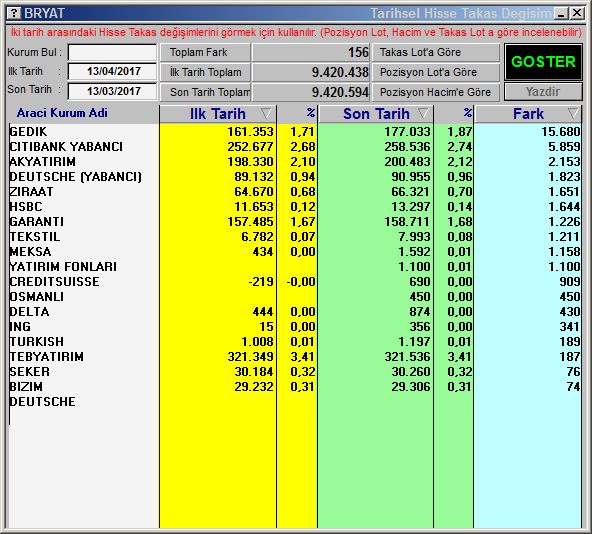Minimize the BRYAT window
The height and width of the screenshot is (534, 592).
click(x=562, y=14)
